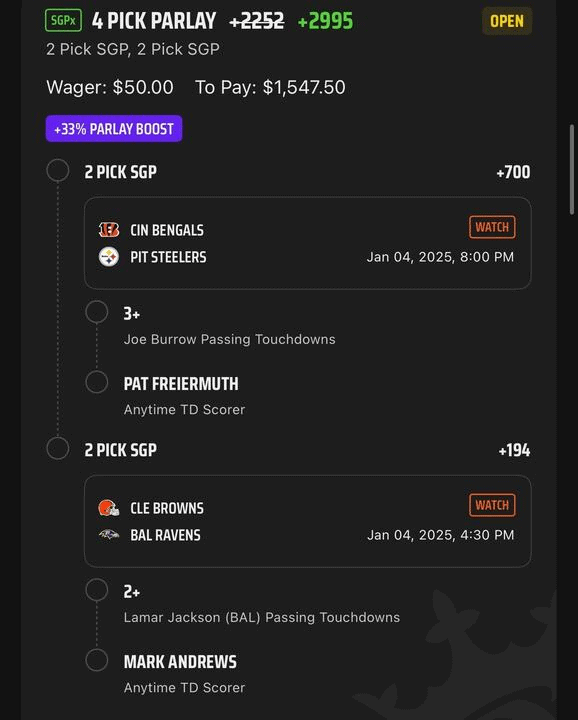The image size is (578, 720).
Task: Click the Cincinnati Bengals team logo
Action: click(x=109, y=230)
